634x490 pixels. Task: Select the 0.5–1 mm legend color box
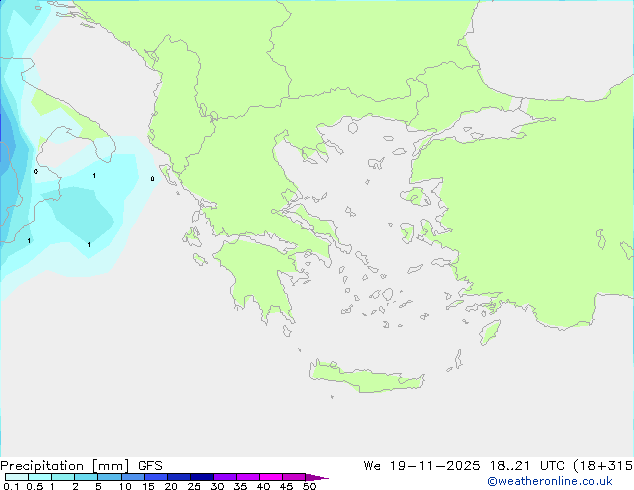coord(40,477)
